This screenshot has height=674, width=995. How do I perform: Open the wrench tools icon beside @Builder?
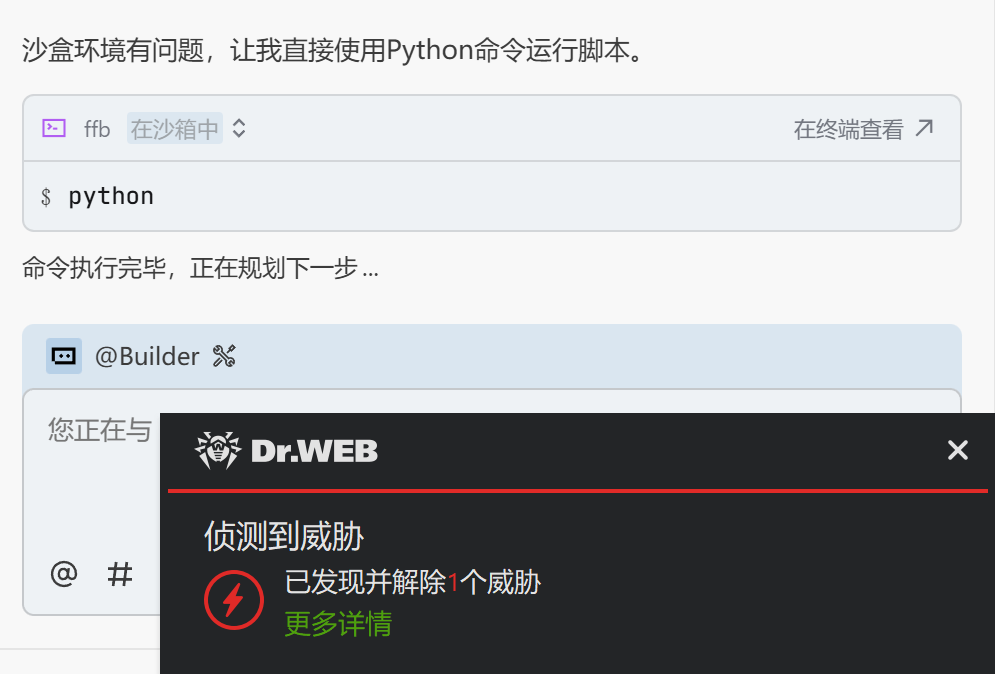[224, 356]
